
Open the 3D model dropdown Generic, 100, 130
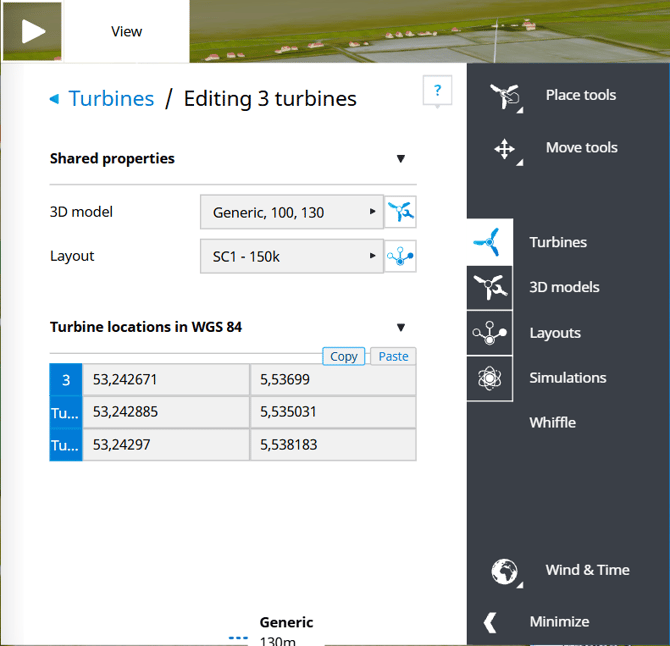tap(292, 212)
